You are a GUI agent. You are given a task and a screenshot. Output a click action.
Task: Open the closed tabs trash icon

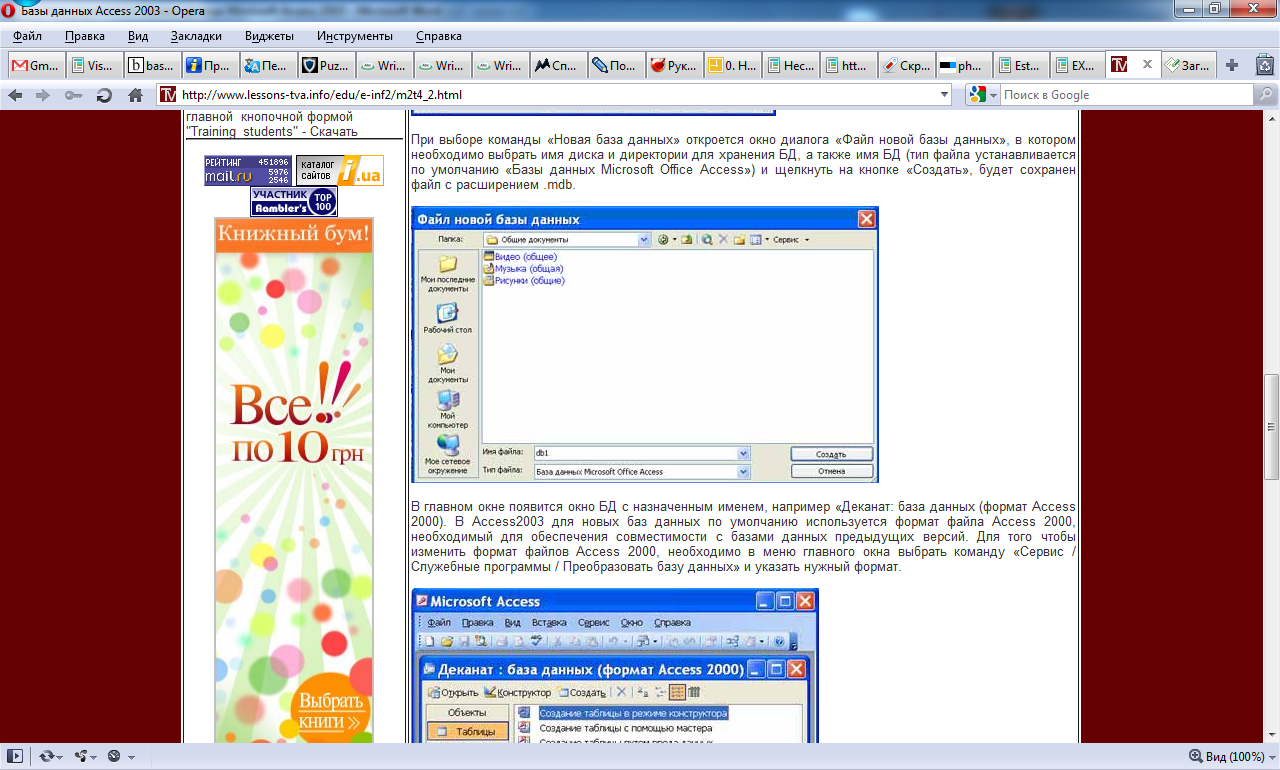tap(1264, 65)
